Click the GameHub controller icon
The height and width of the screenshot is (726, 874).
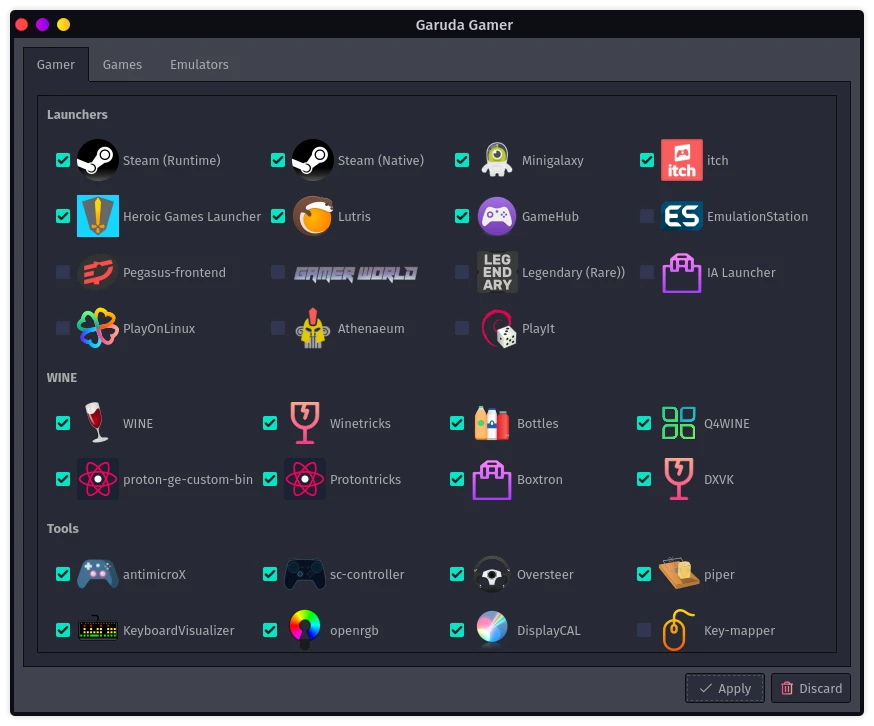point(497,216)
